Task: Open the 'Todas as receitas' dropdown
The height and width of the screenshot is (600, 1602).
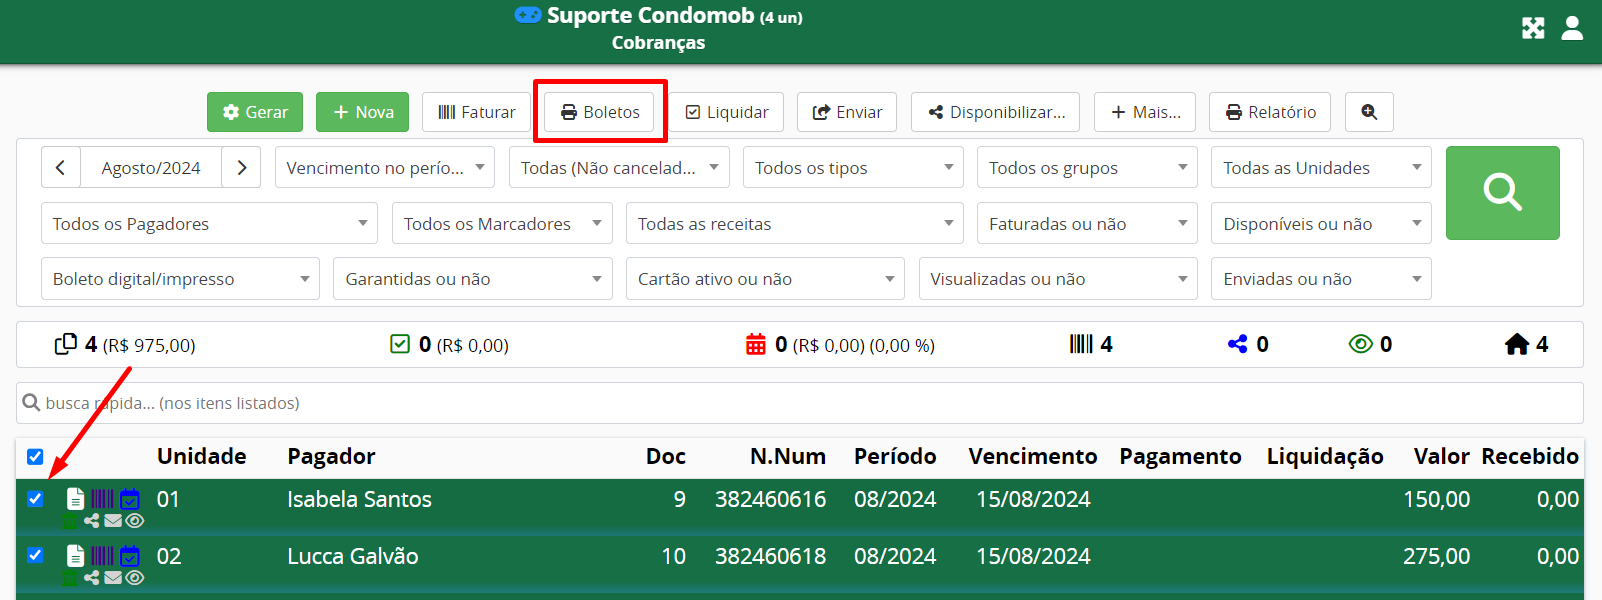Action: 794,224
